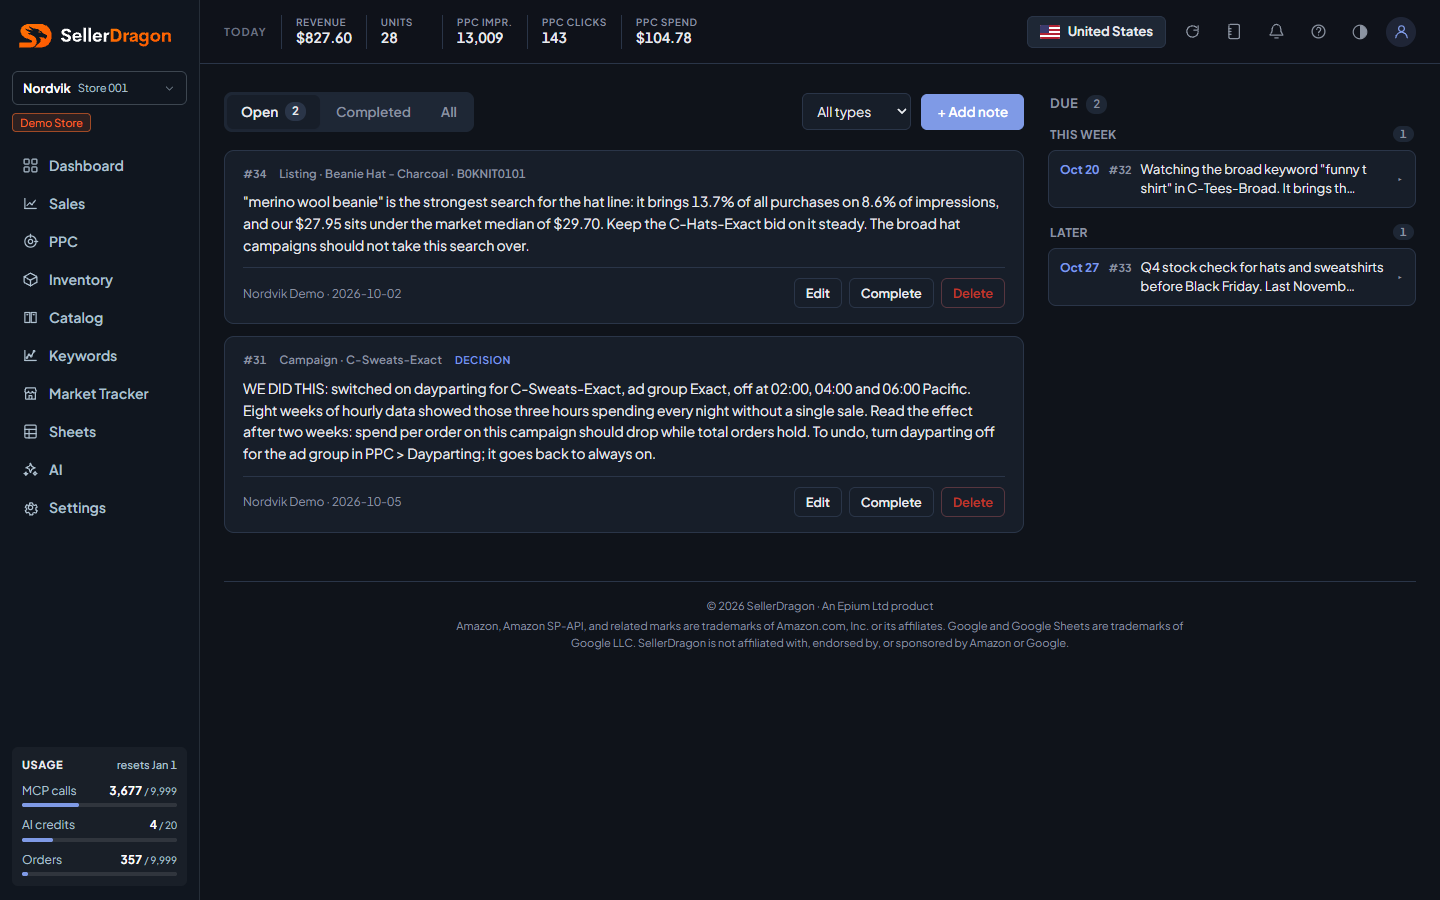Expand due note #33 Q4 stock check

[1231, 277]
